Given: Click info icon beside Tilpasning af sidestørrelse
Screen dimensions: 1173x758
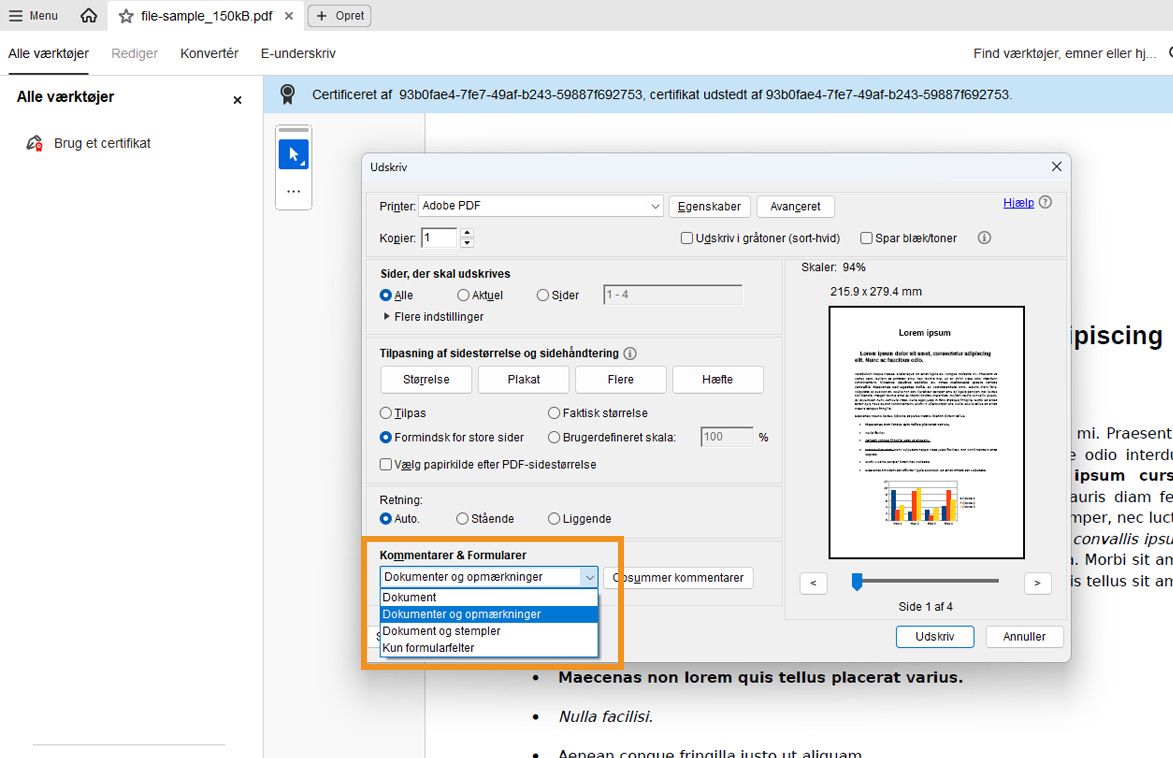Looking at the screenshot, I should tap(630, 353).
